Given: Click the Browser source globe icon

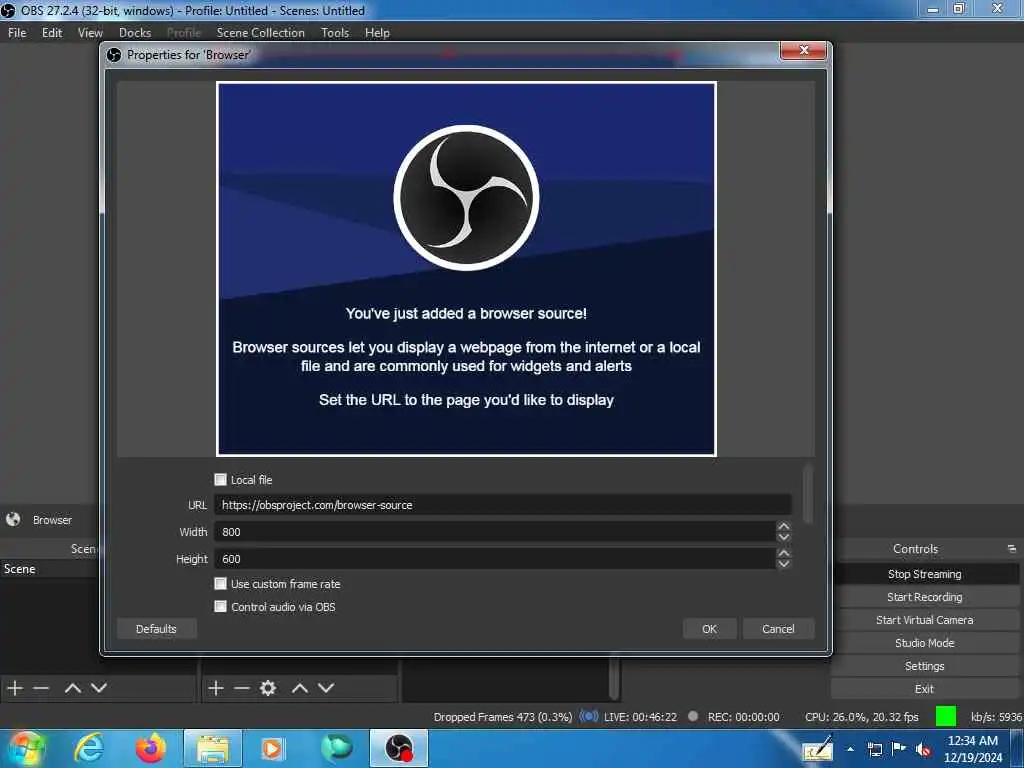Looking at the screenshot, I should (x=13, y=519).
